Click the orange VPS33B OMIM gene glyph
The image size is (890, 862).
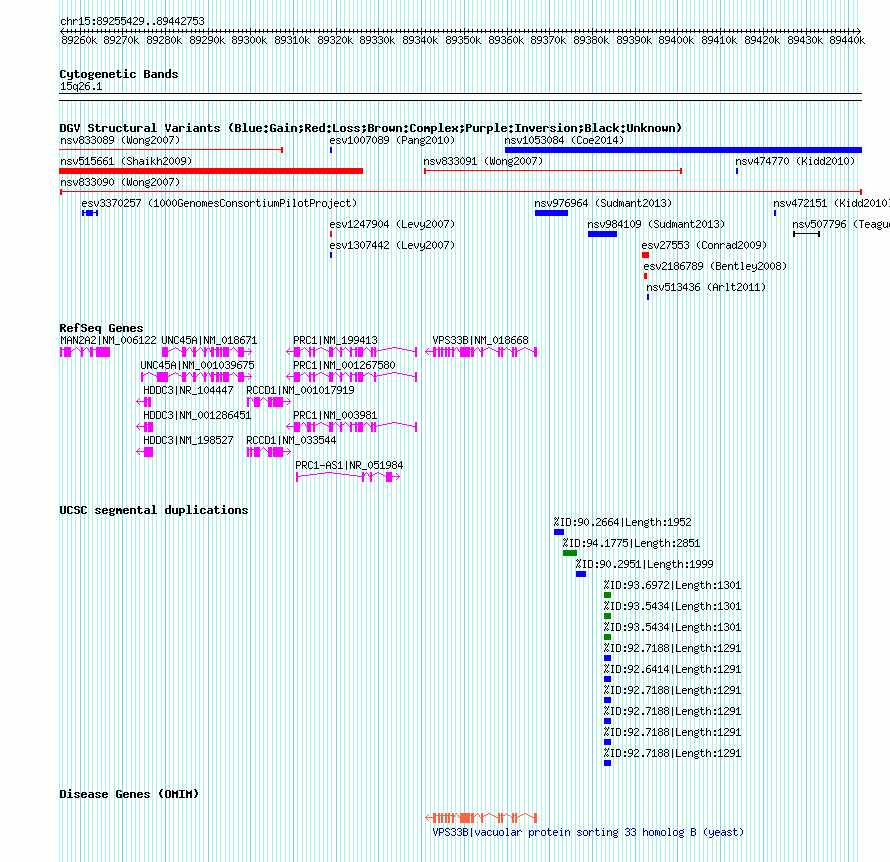(x=481, y=818)
